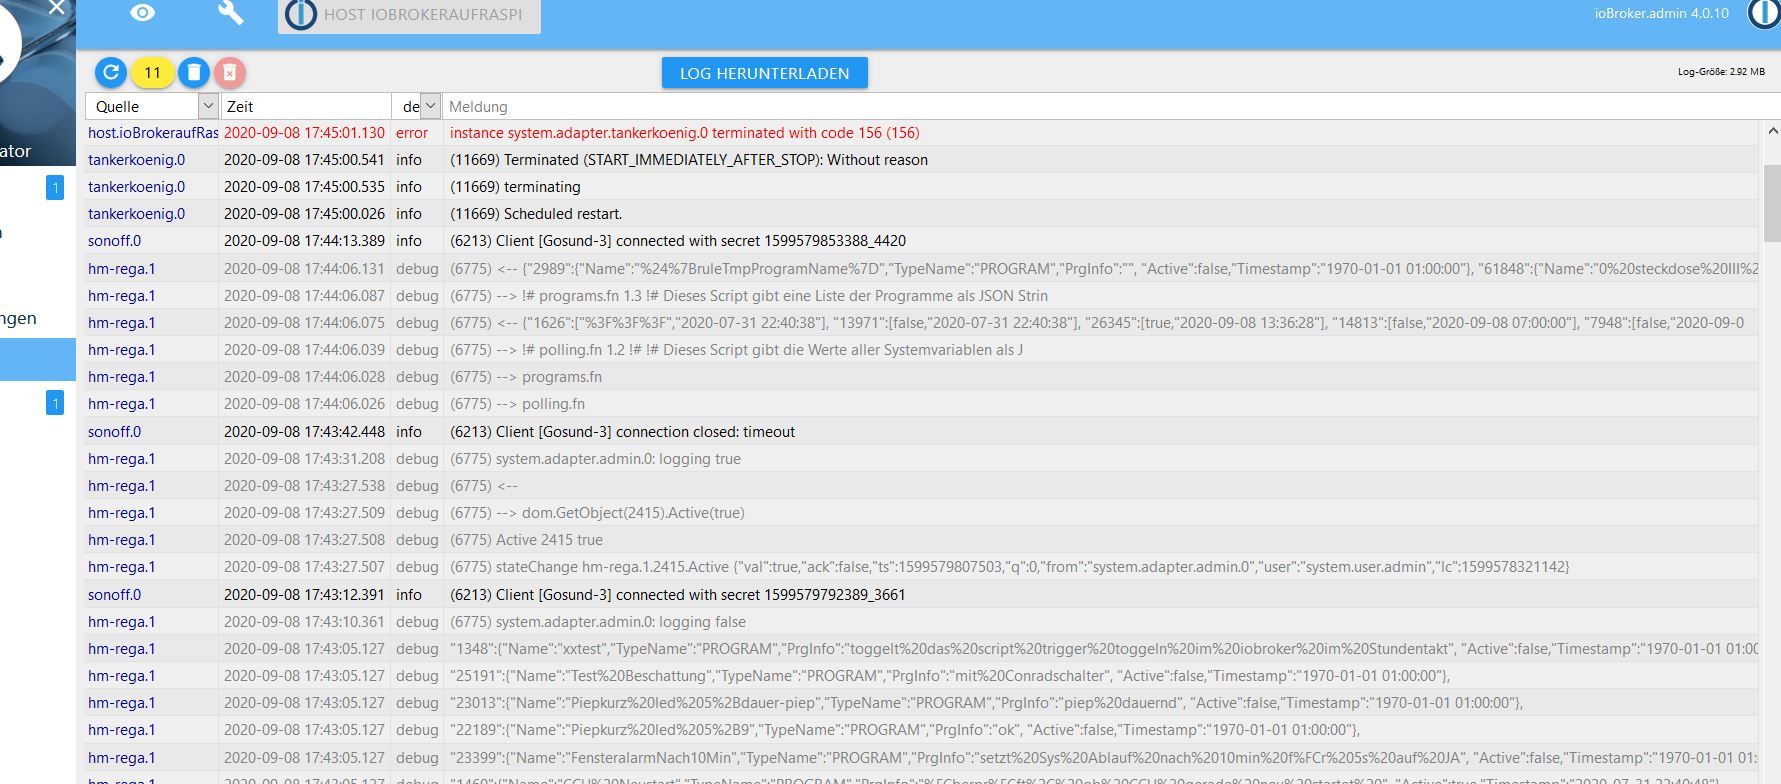Click the '(6775) --> programs.fn' message
This screenshot has width=1781, height=784.
click(x=526, y=376)
